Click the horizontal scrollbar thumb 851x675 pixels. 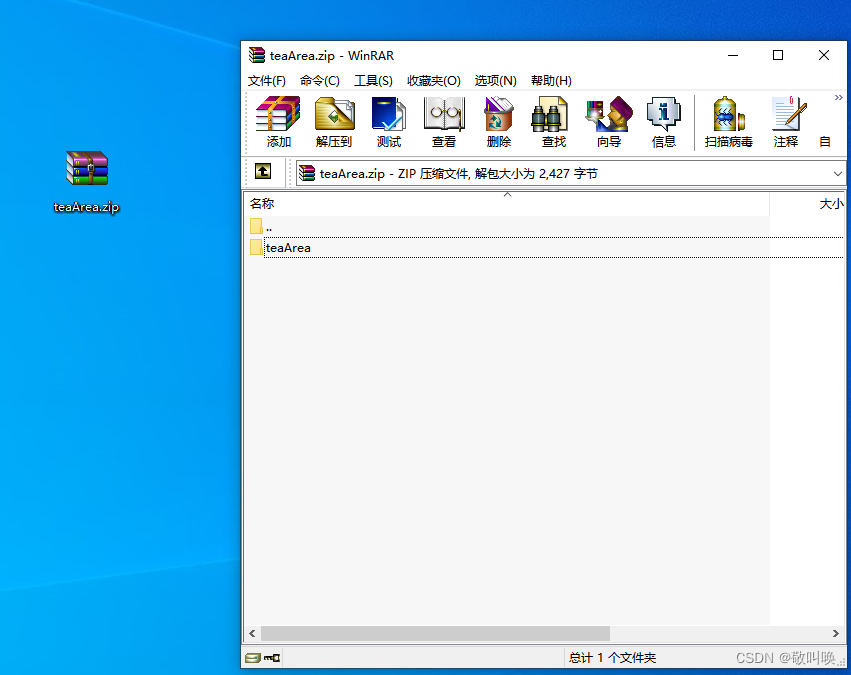435,633
